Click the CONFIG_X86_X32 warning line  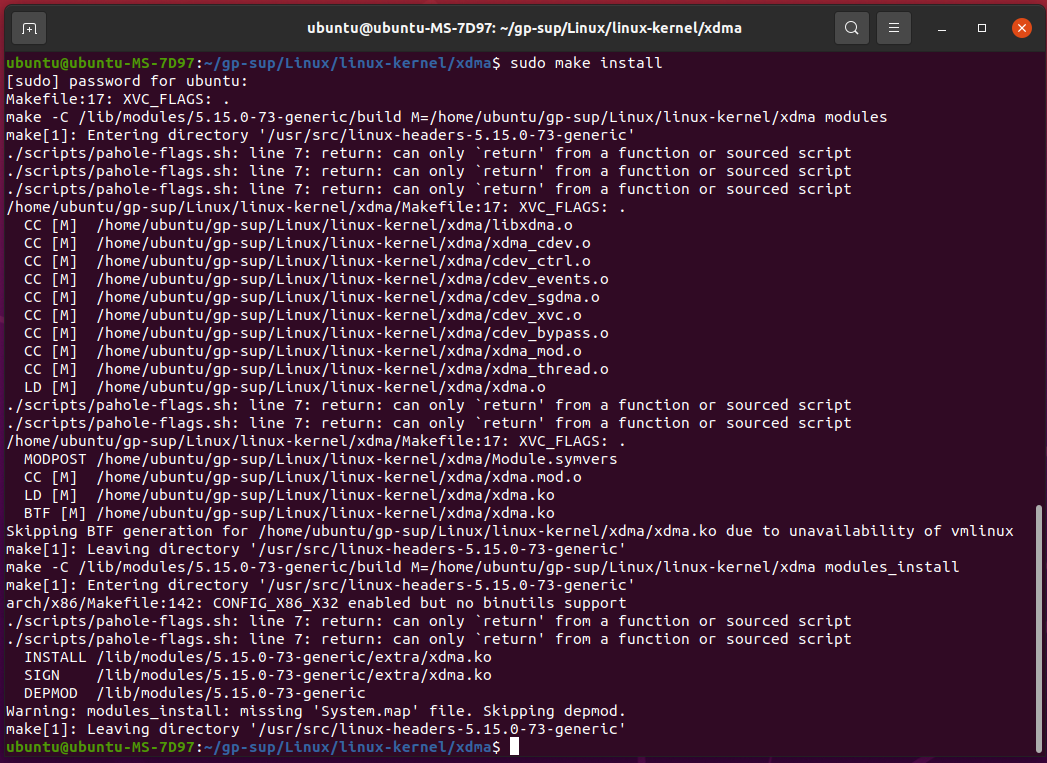tap(316, 603)
